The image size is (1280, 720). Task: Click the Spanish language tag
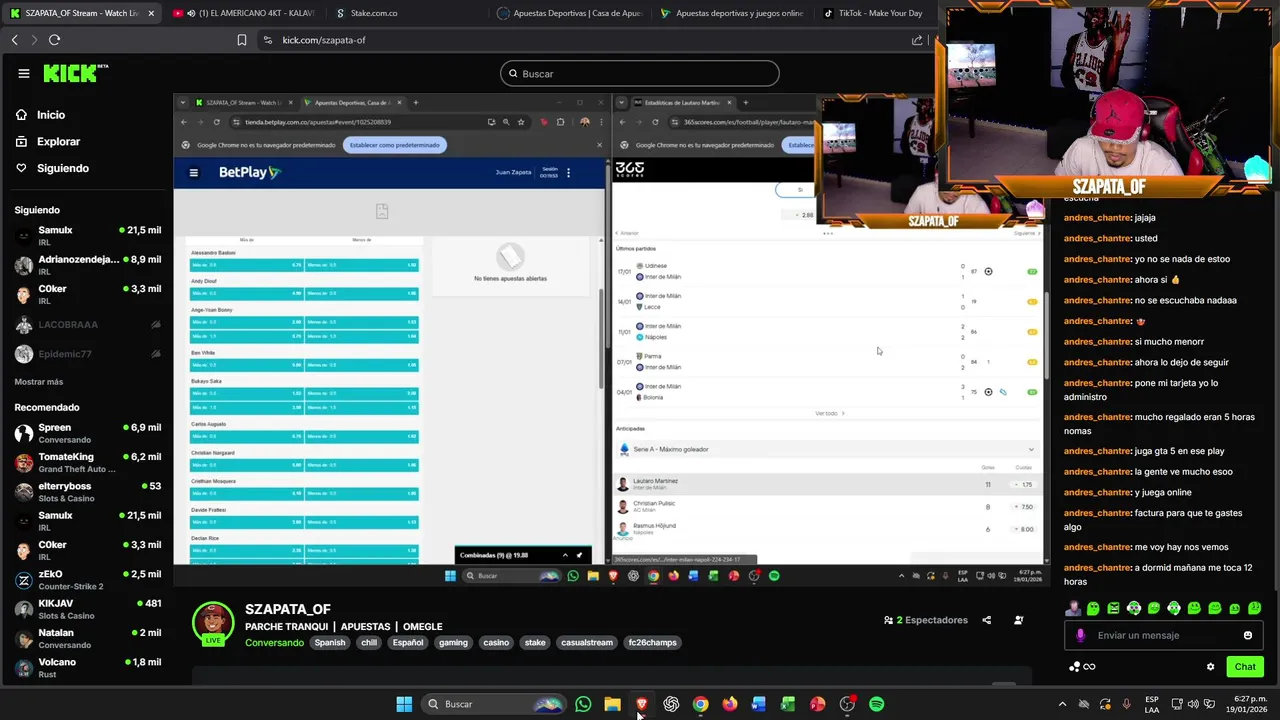(330, 643)
